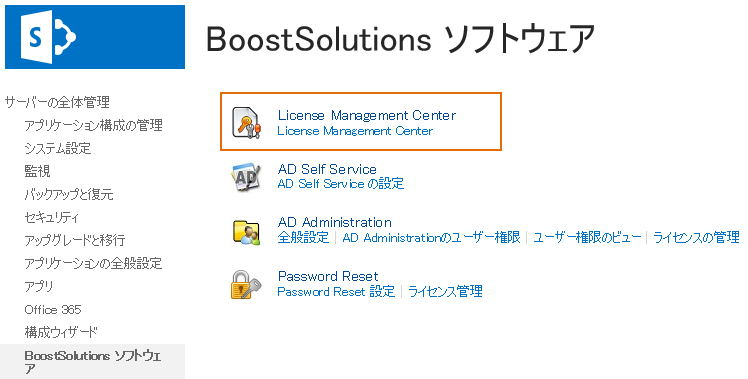Open the License Management Center heading link
This screenshot has height=379, width=748.
(366, 115)
